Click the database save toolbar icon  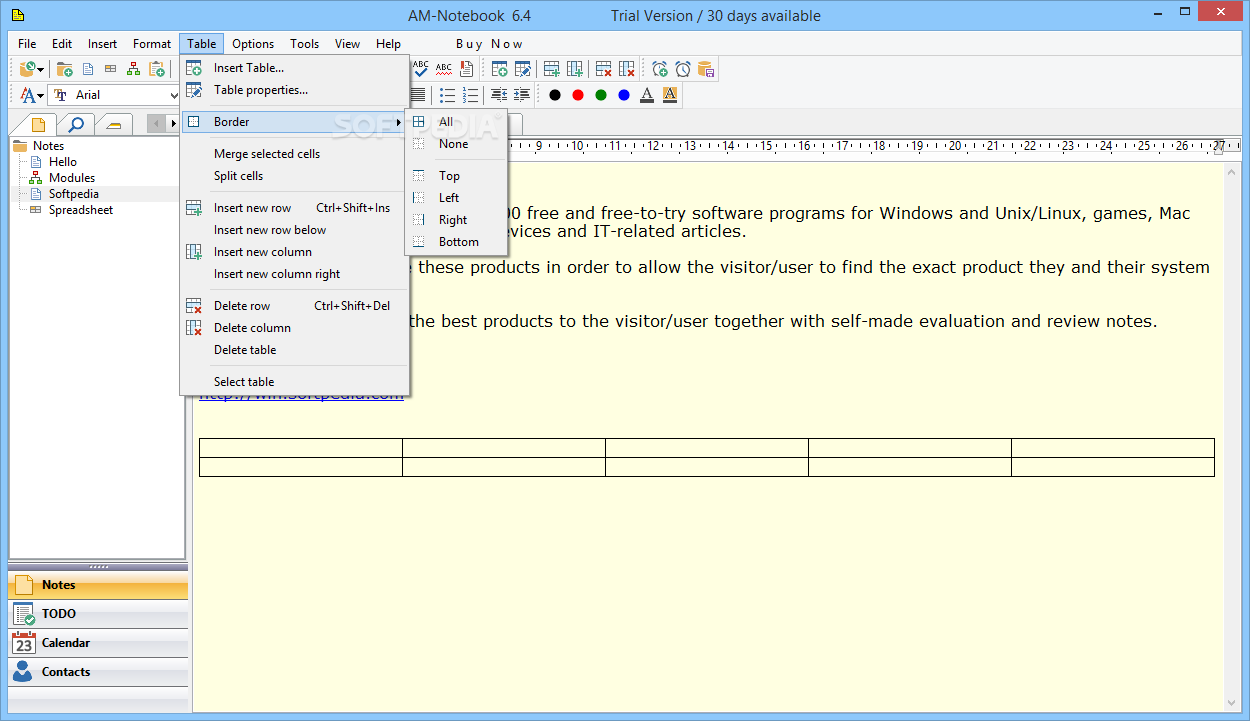[706, 69]
